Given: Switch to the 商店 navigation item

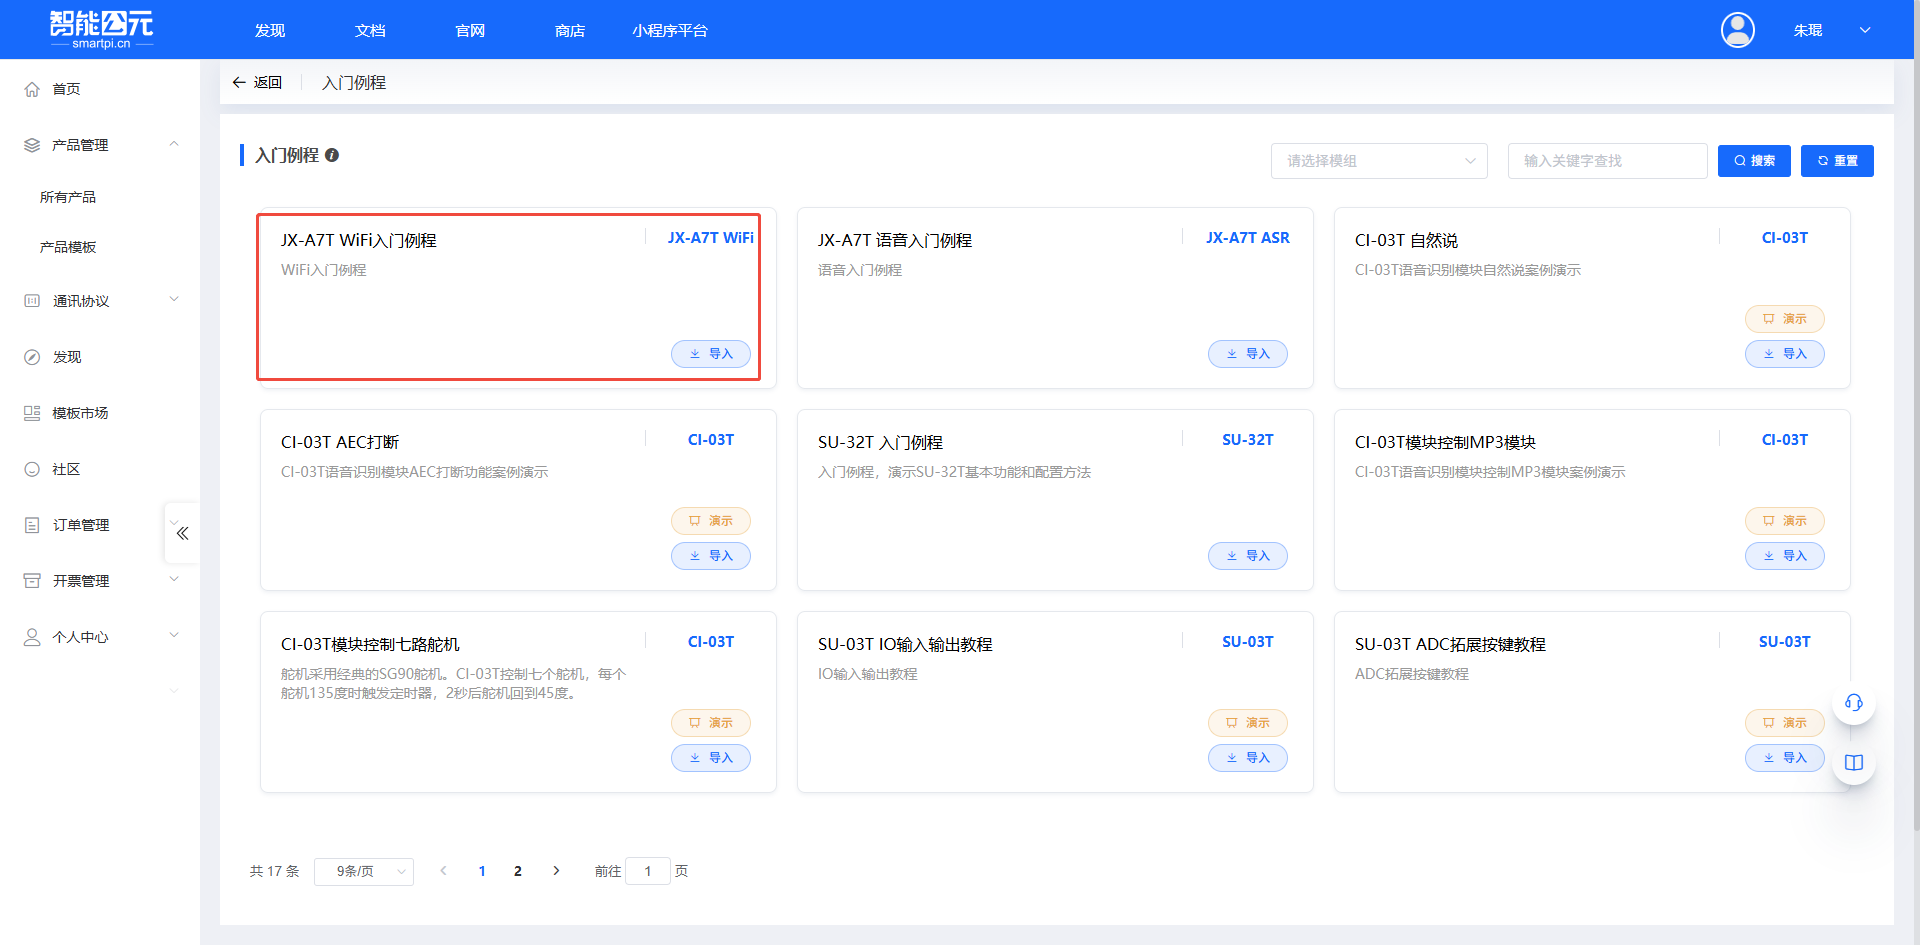Looking at the screenshot, I should point(569,31).
